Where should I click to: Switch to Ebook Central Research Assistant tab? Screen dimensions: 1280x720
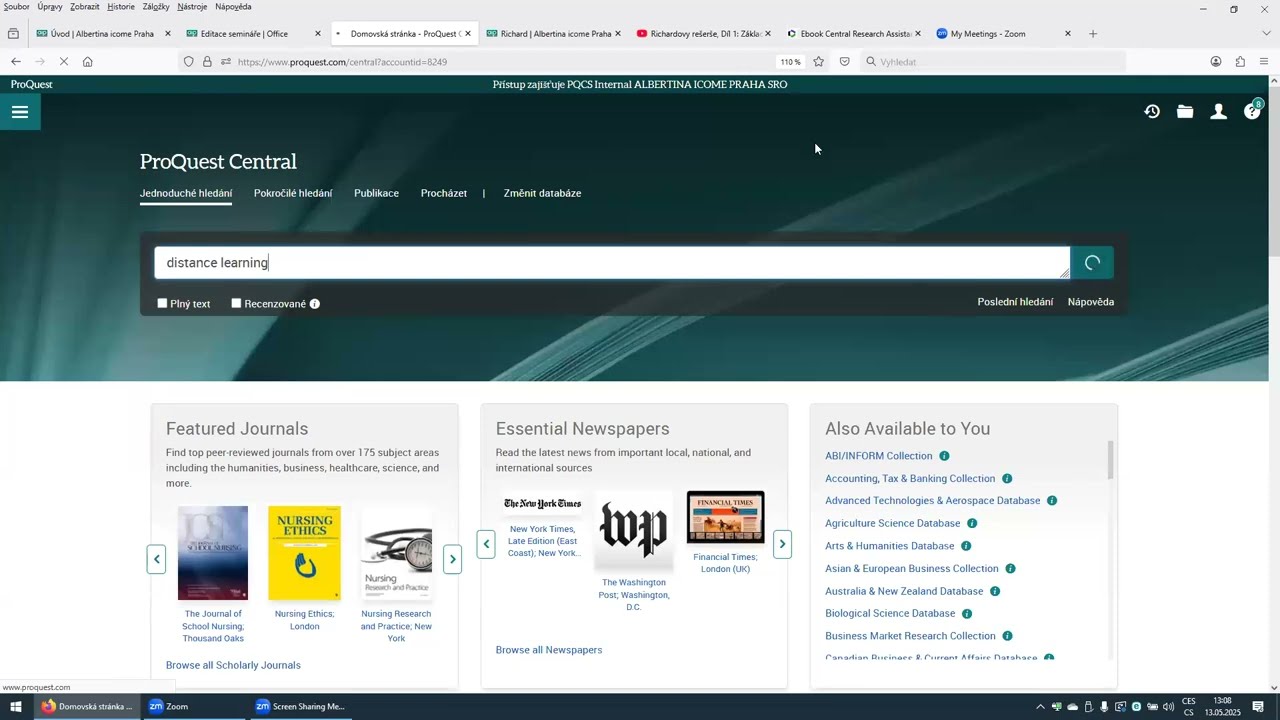[x=852, y=34]
